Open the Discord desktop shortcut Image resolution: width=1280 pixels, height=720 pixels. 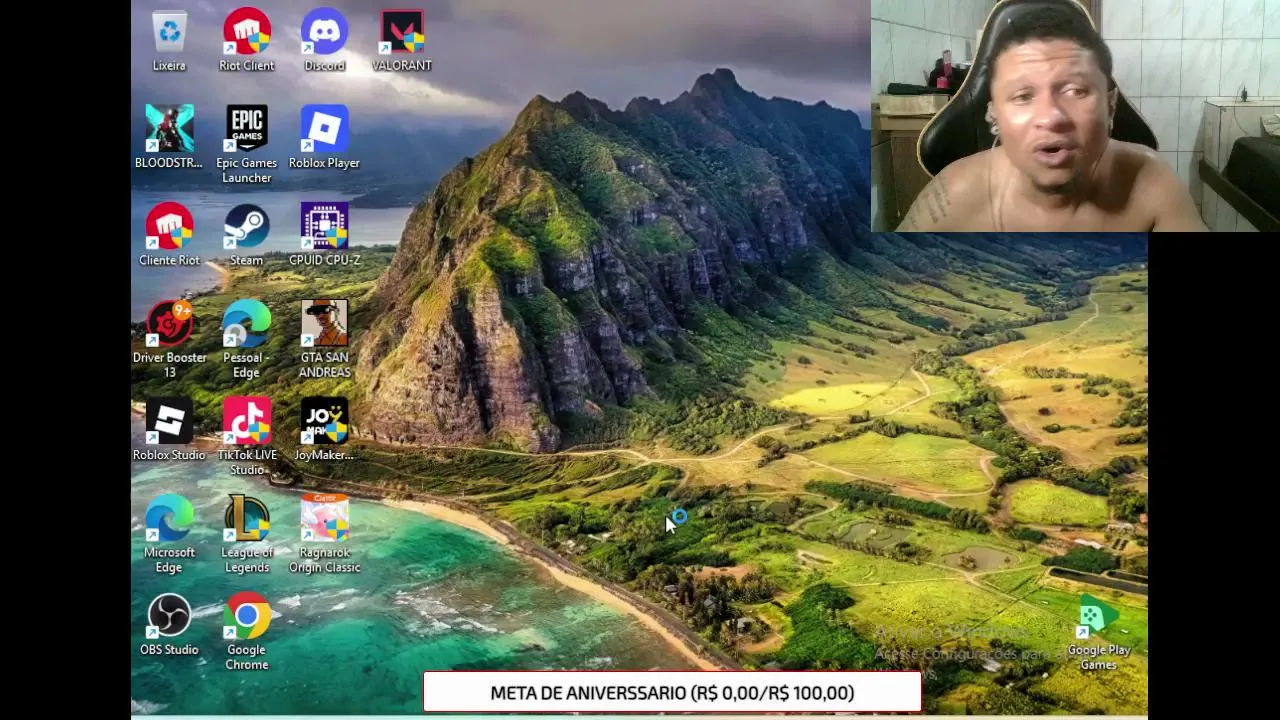pos(324,40)
